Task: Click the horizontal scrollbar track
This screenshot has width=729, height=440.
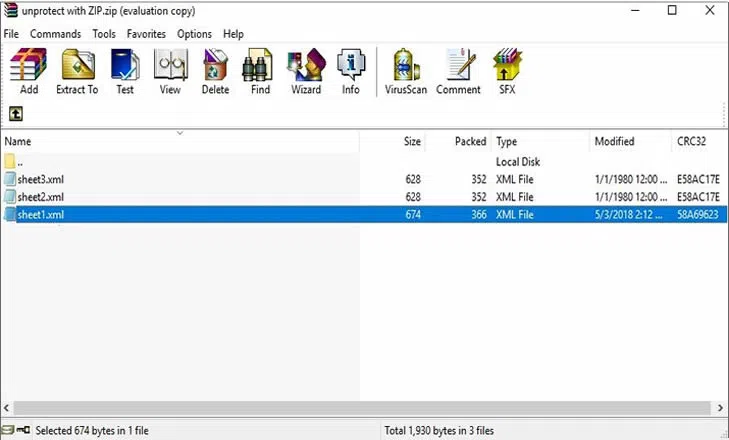Action: pyautogui.click(x=363, y=408)
